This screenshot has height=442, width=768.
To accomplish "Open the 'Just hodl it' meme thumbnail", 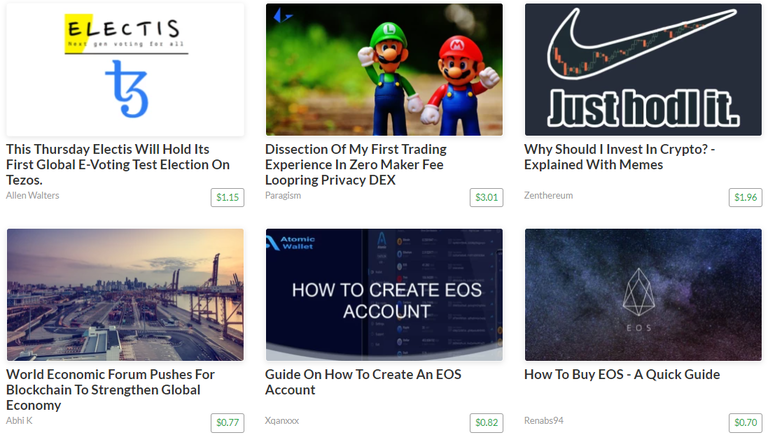I will tap(643, 70).
